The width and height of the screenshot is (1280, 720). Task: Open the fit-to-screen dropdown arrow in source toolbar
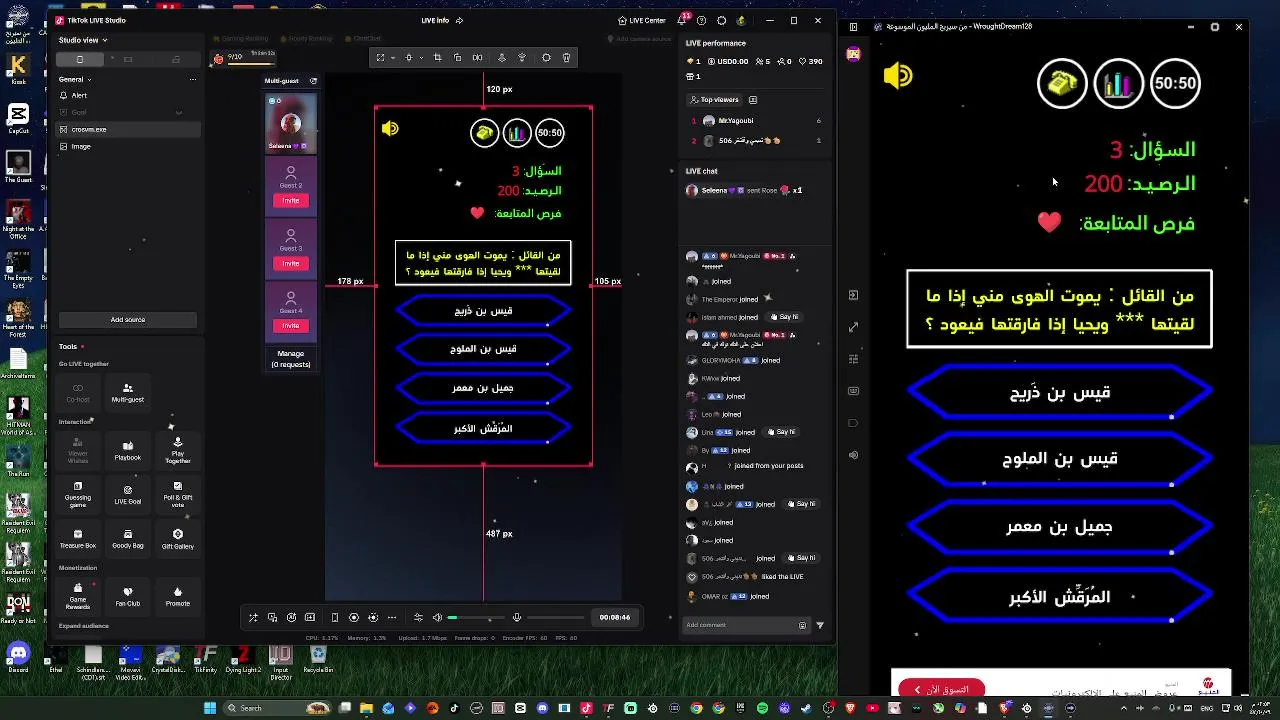pyautogui.click(x=393, y=58)
